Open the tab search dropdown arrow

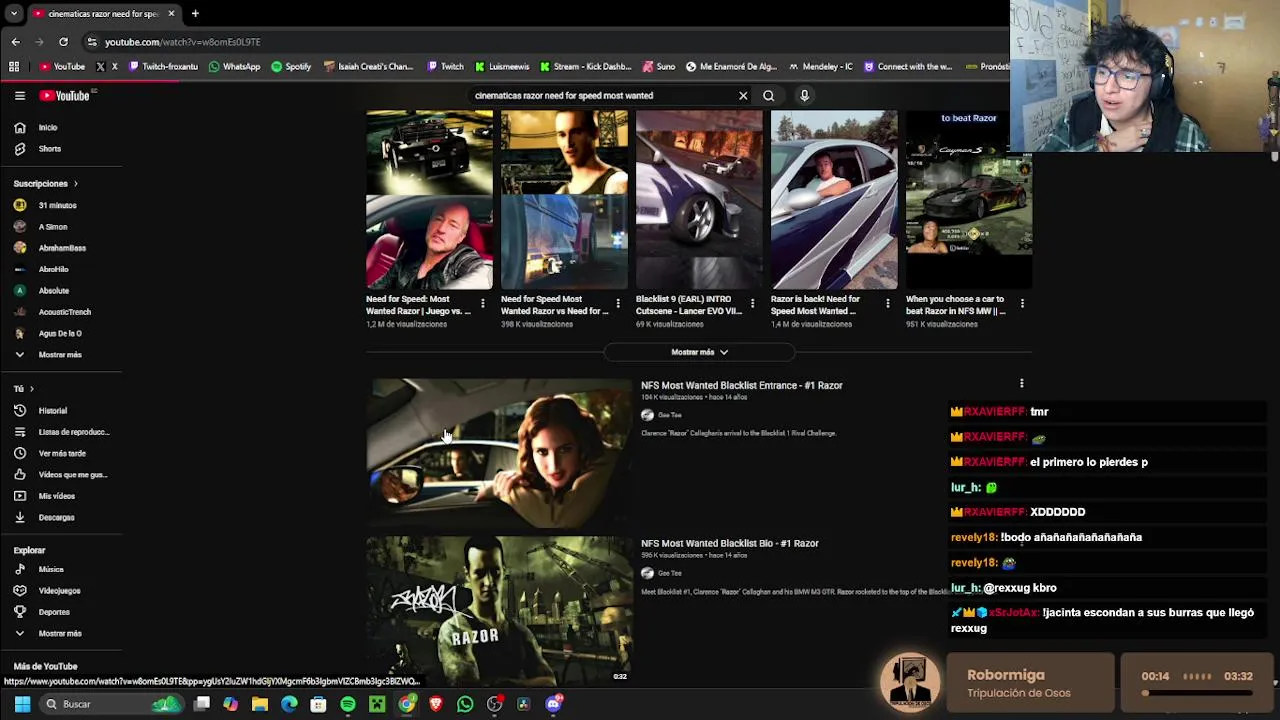(13, 14)
